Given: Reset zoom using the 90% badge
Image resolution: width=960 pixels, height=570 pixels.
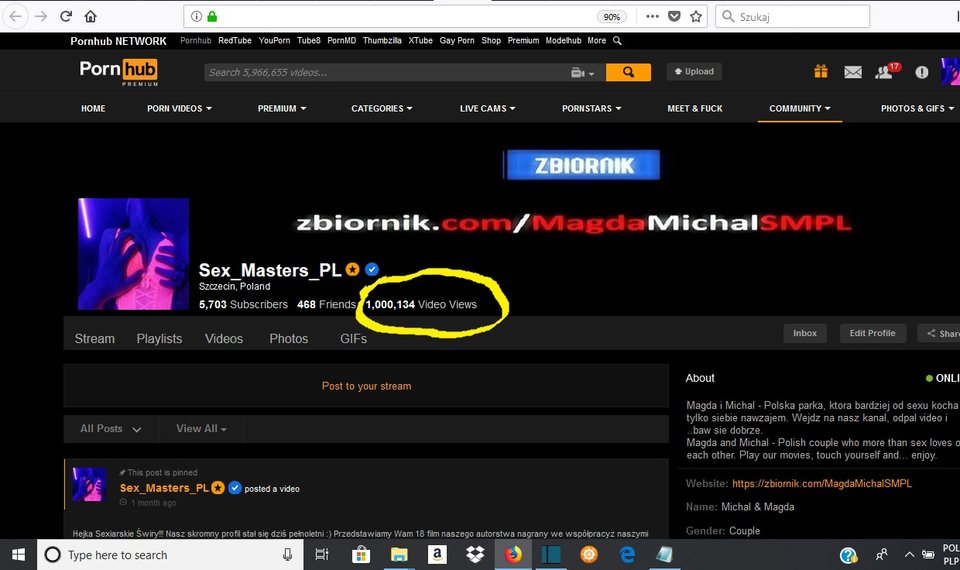Looking at the screenshot, I should (611, 17).
